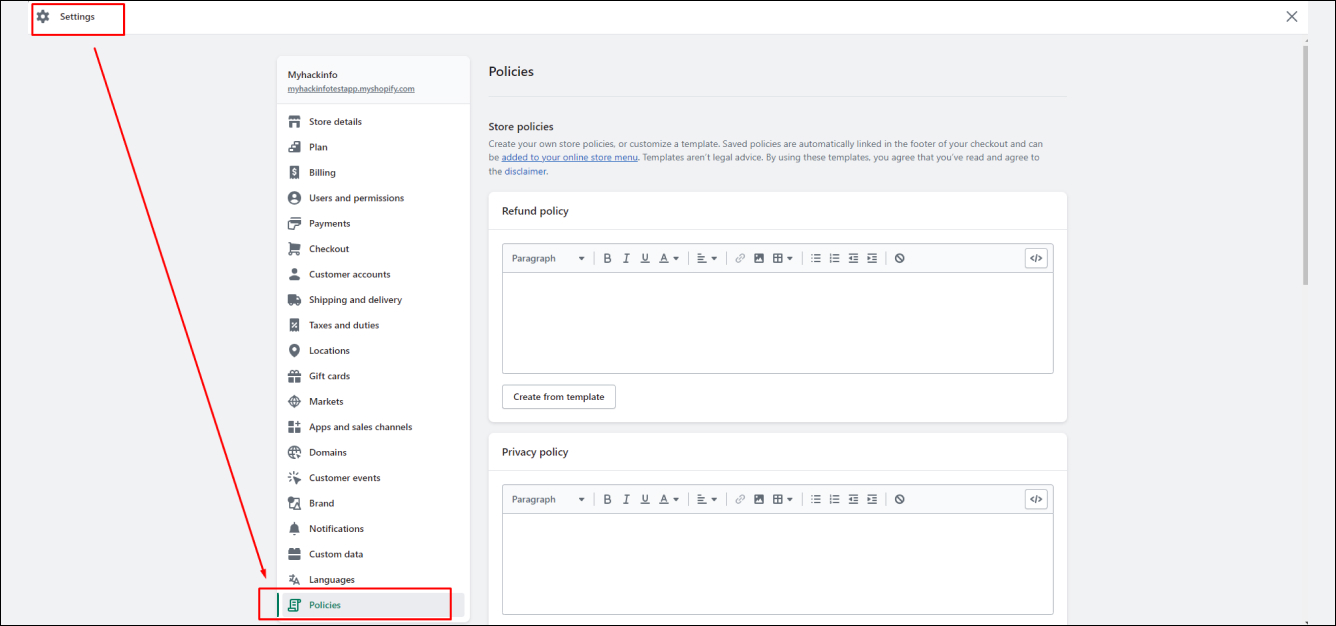This screenshot has height=626, width=1336.
Task: Open the disclaimer link
Action: point(525,171)
